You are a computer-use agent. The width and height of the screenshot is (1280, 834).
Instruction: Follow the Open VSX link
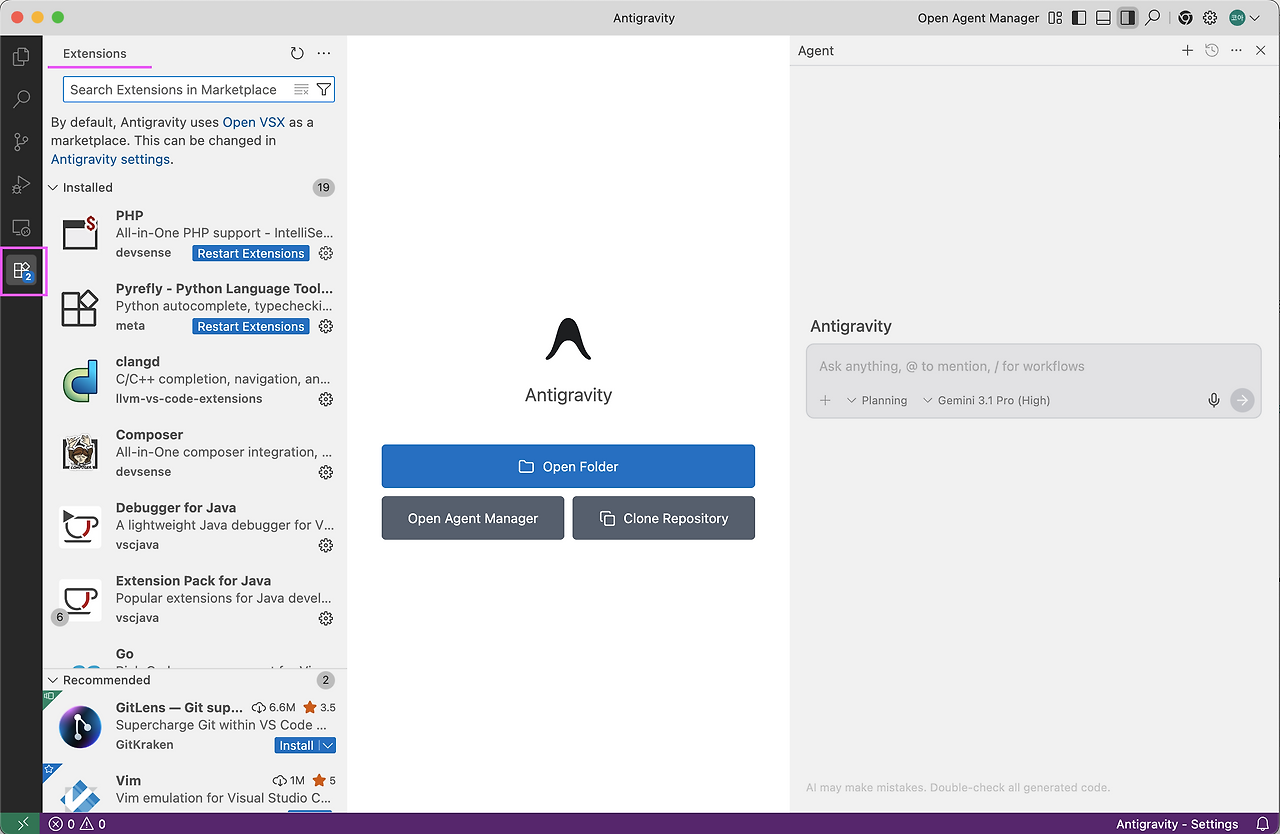coord(254,122)
